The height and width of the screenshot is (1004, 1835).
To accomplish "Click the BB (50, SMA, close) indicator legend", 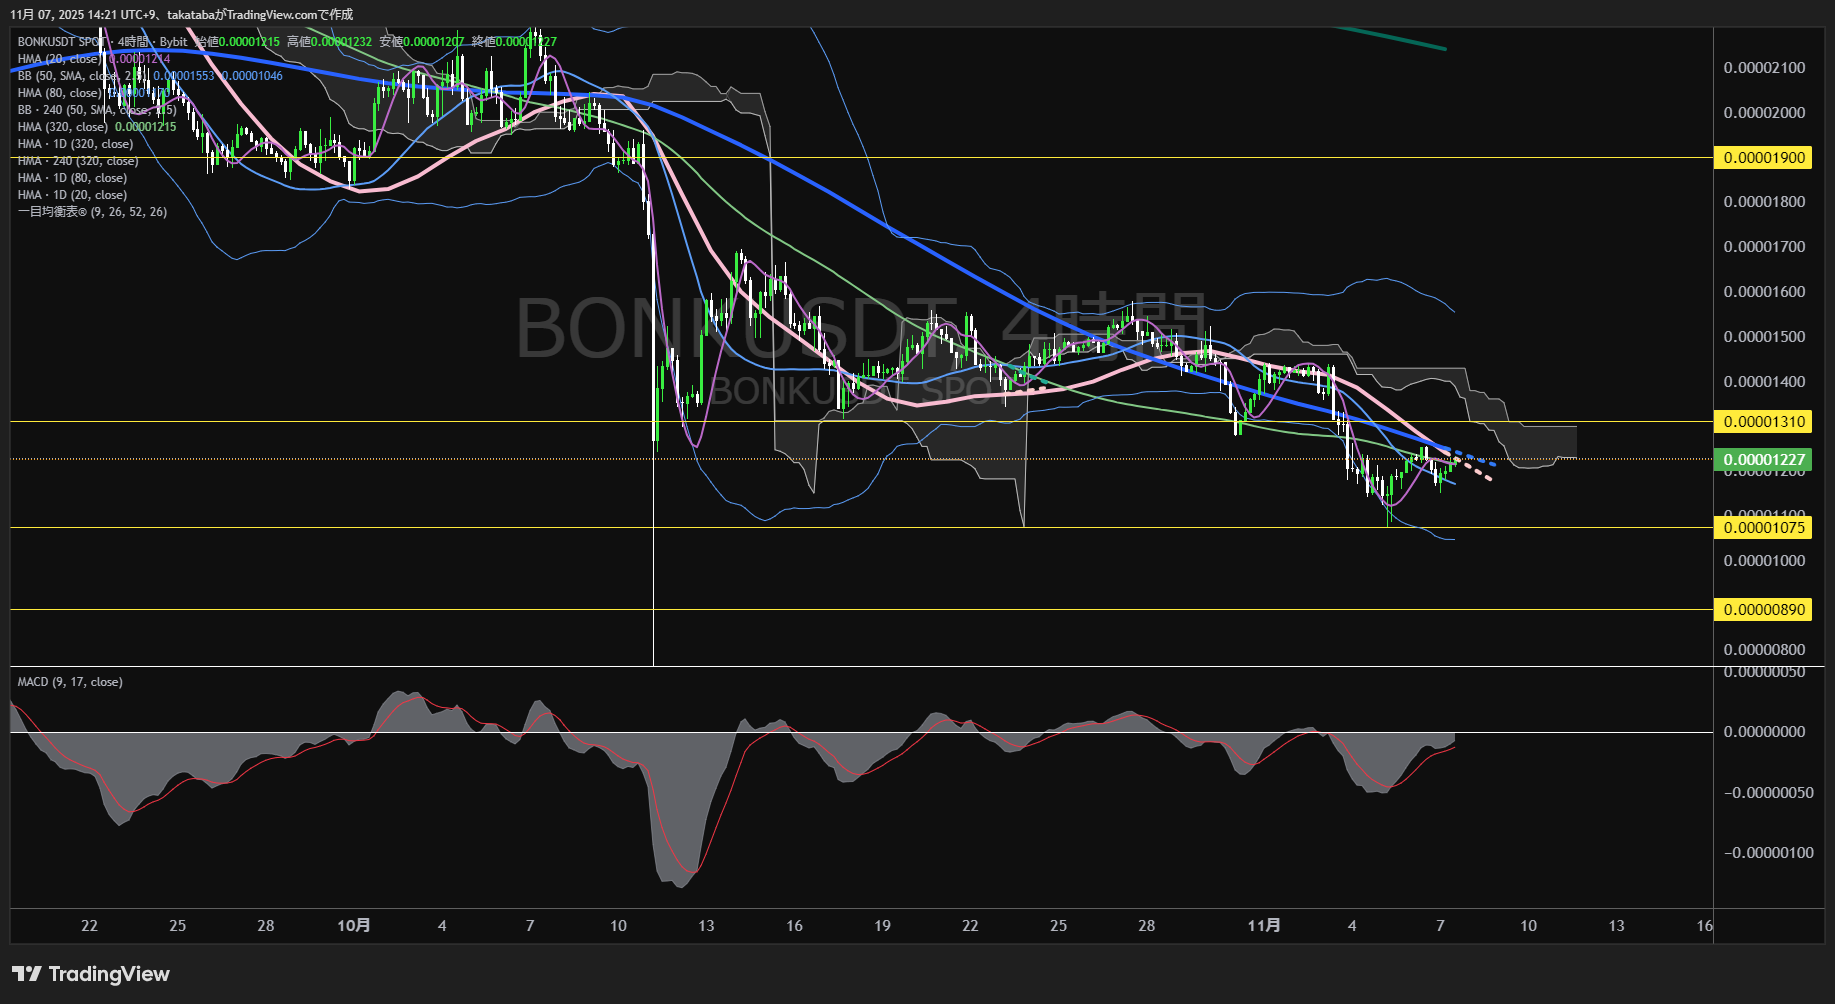I will pyautogui.click(x=68, y=76).
